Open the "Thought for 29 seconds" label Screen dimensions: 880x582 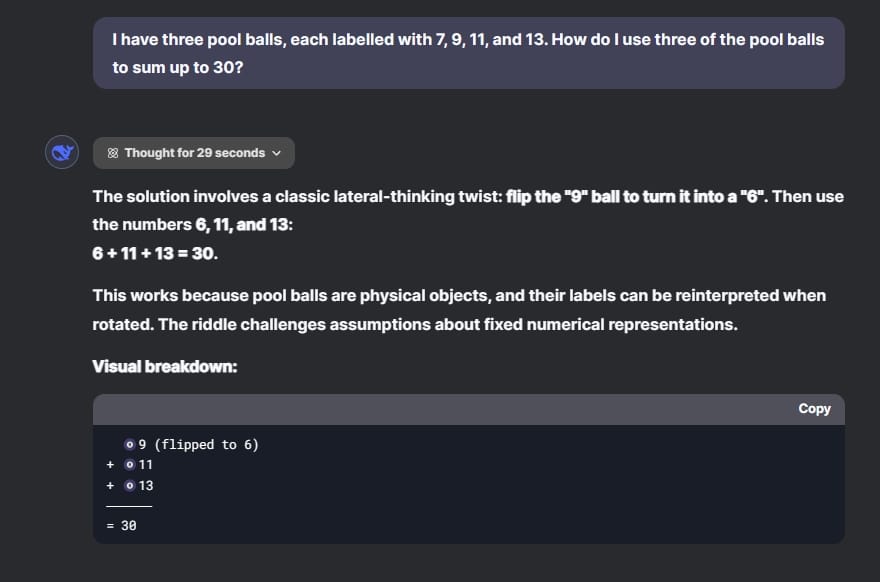point(194,153)
